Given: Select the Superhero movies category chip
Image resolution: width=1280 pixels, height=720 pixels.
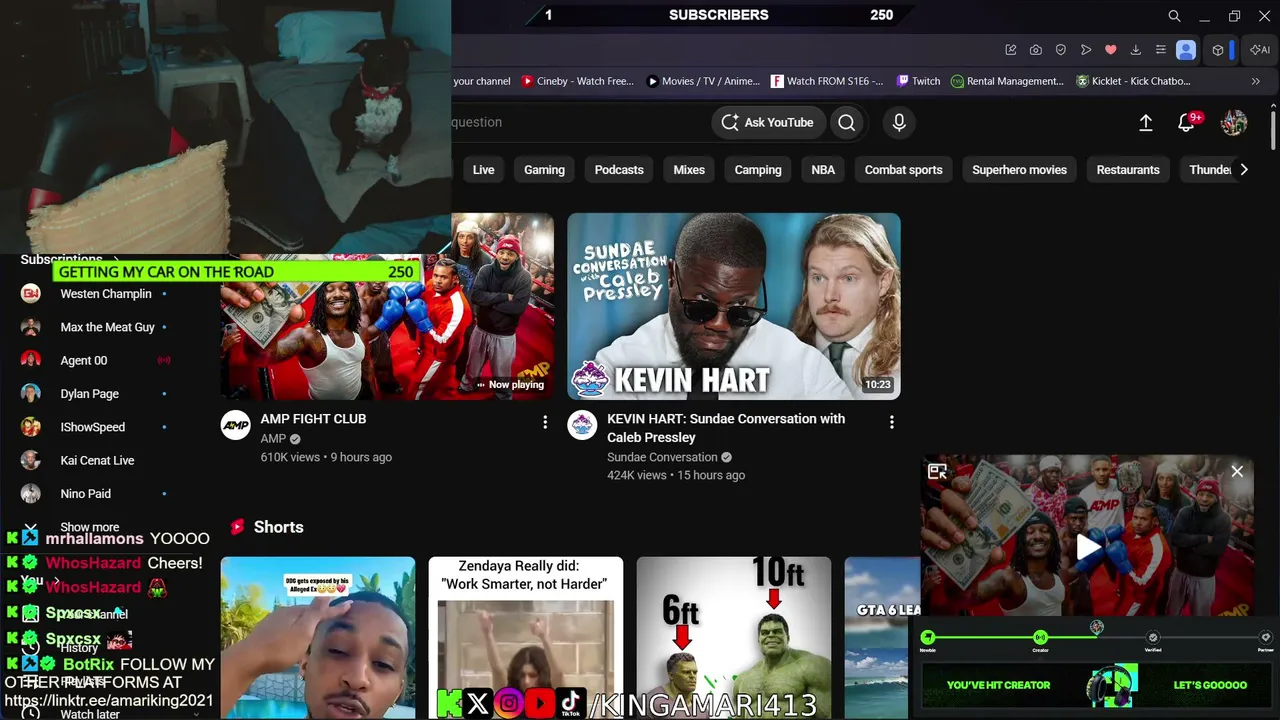Looking at the screenshot, I should tap(1020, 170).
